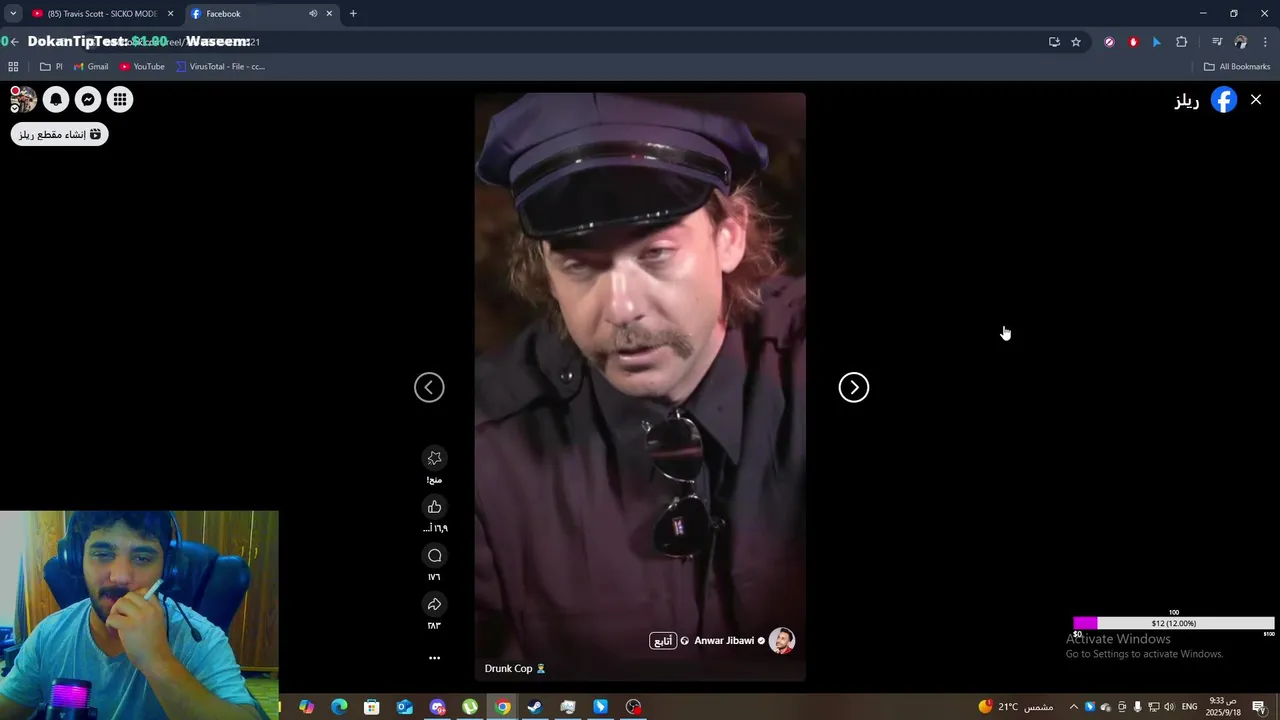This screenshot has width=1280, height=720.
Task: Open your profile avatar menu on Facebook
Action: coord(23,99)
